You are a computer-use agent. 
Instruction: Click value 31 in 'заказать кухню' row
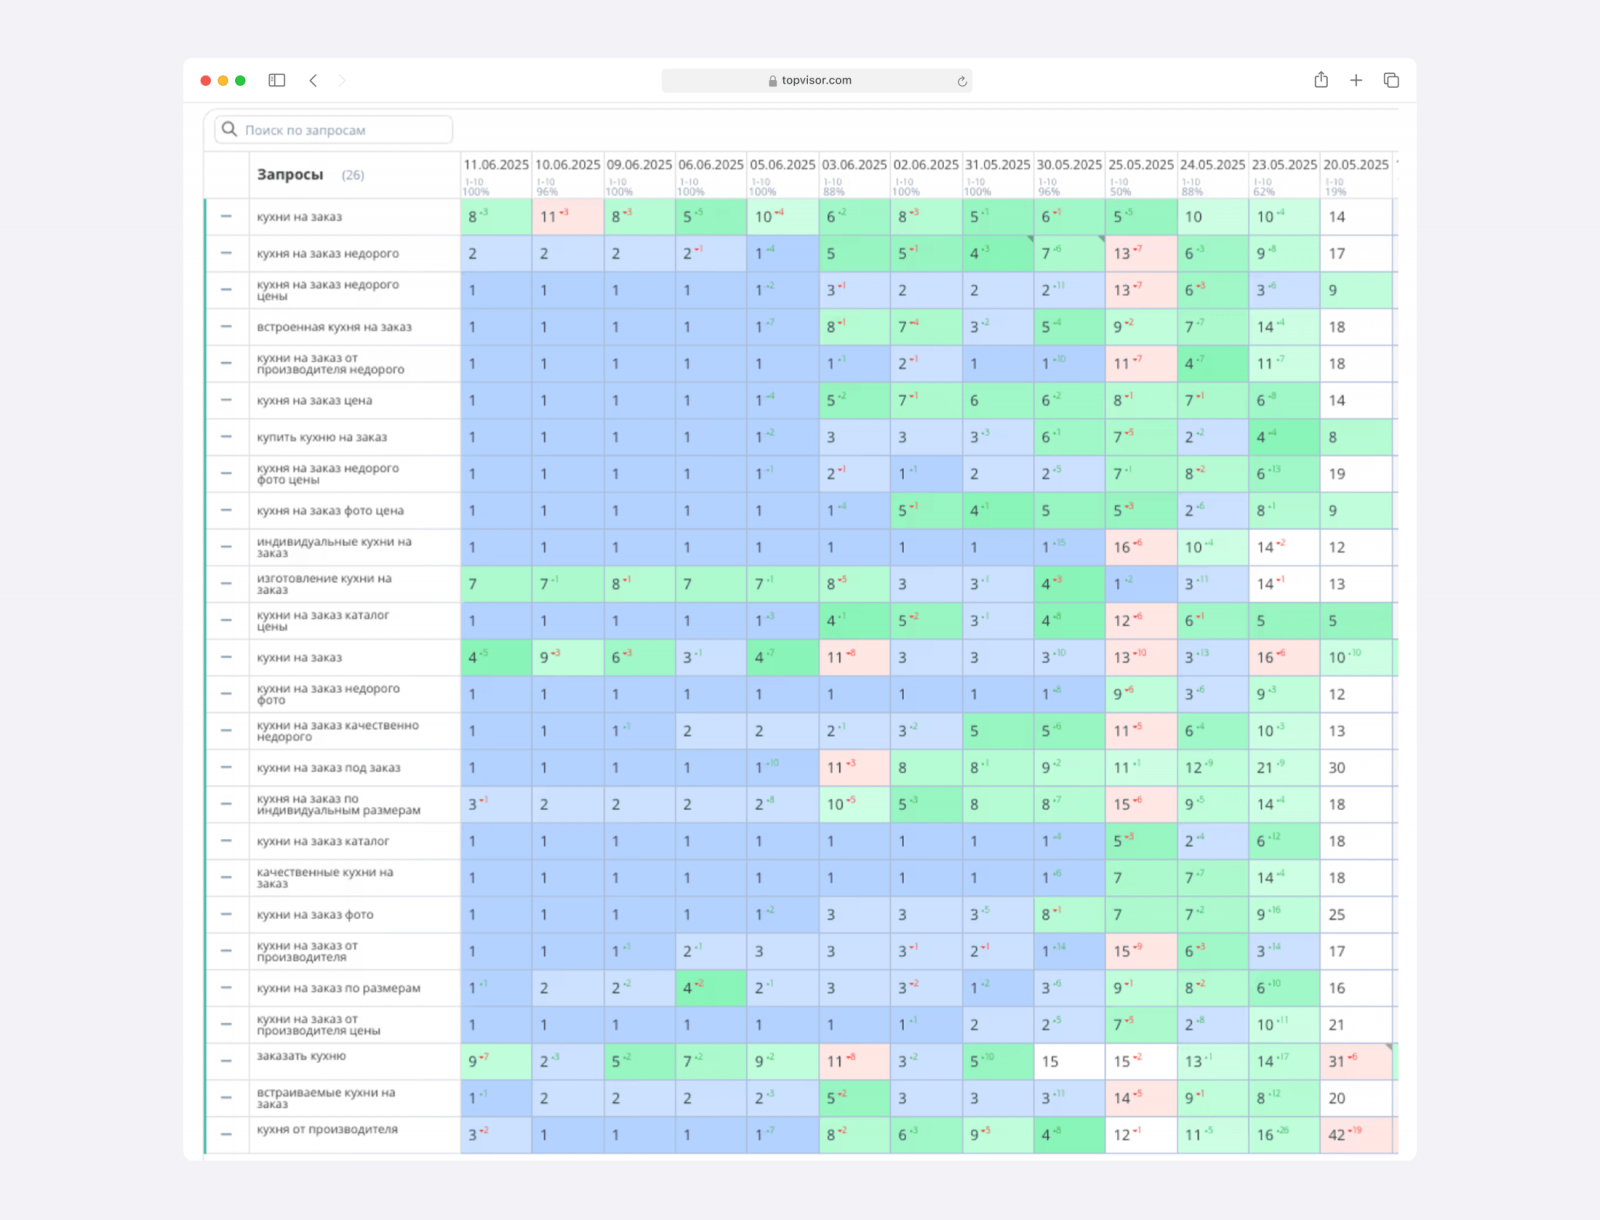click(x=1337, y=1061)
